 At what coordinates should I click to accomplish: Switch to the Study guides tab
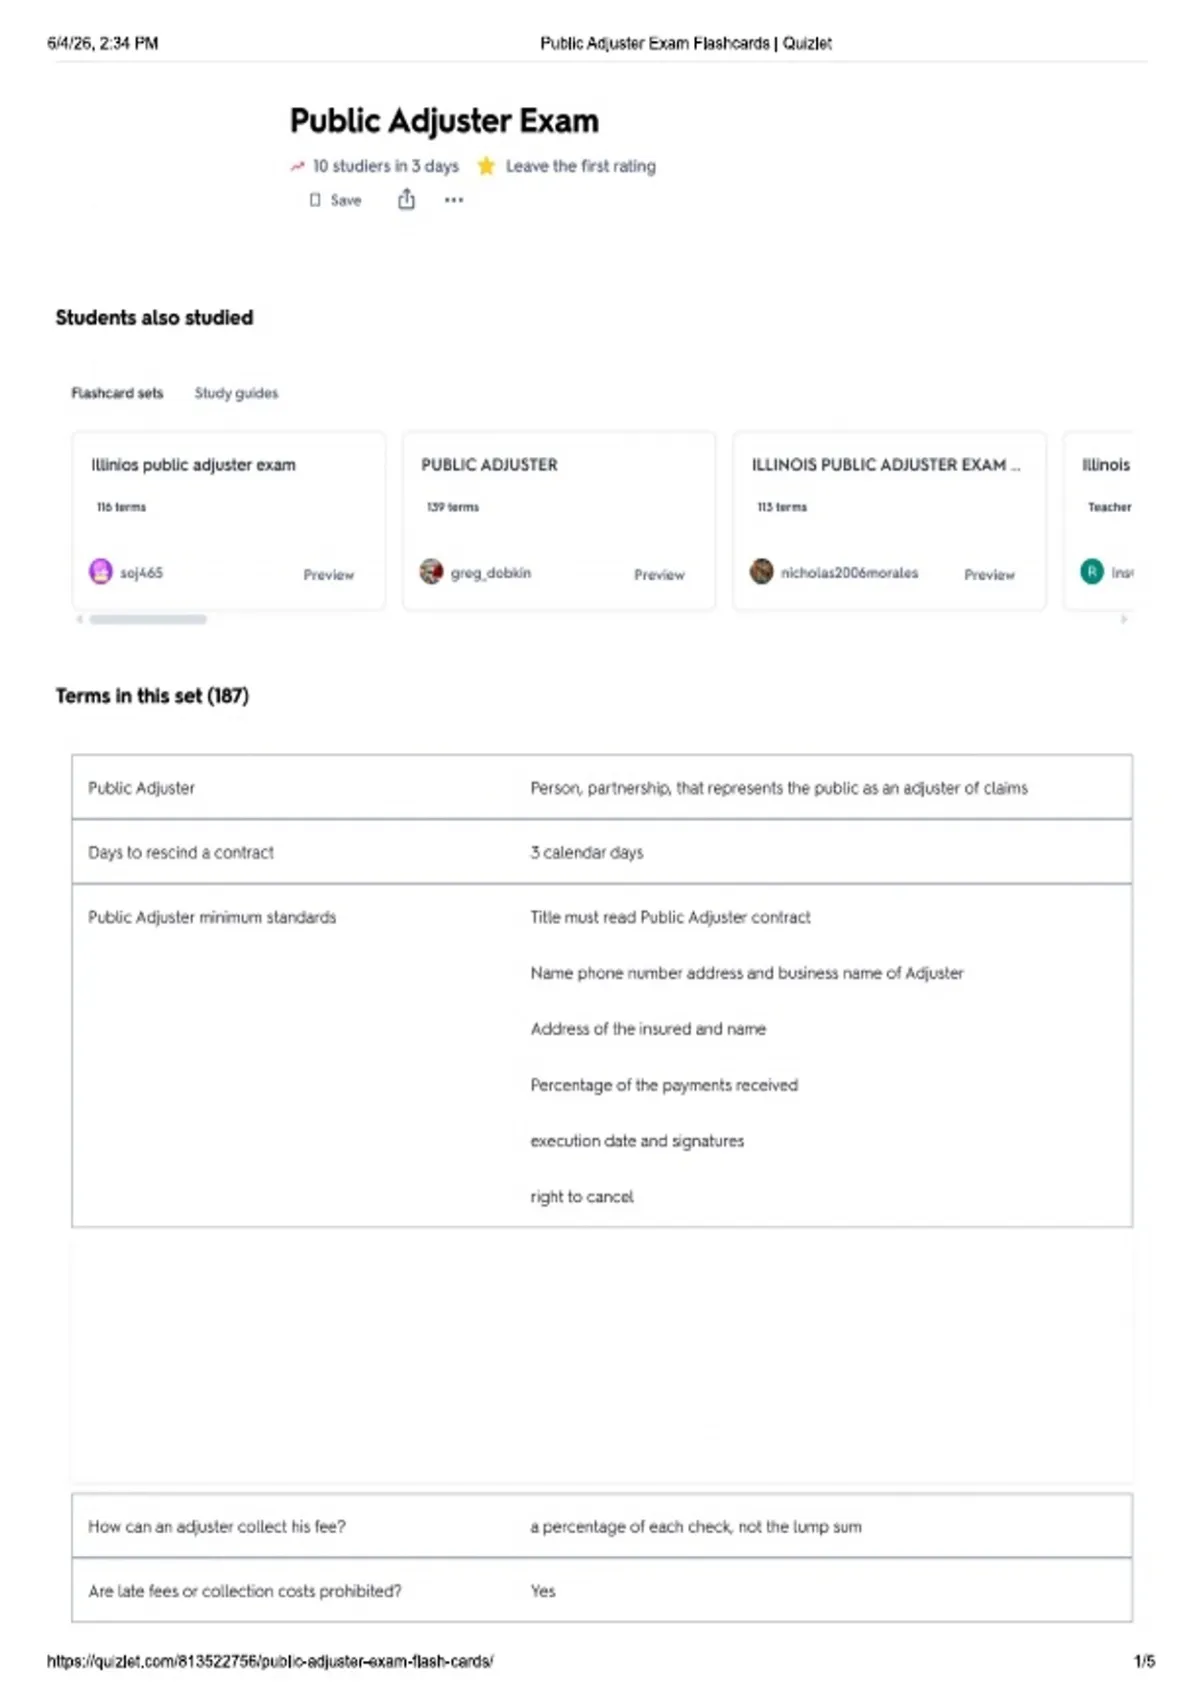pos(236,393)
